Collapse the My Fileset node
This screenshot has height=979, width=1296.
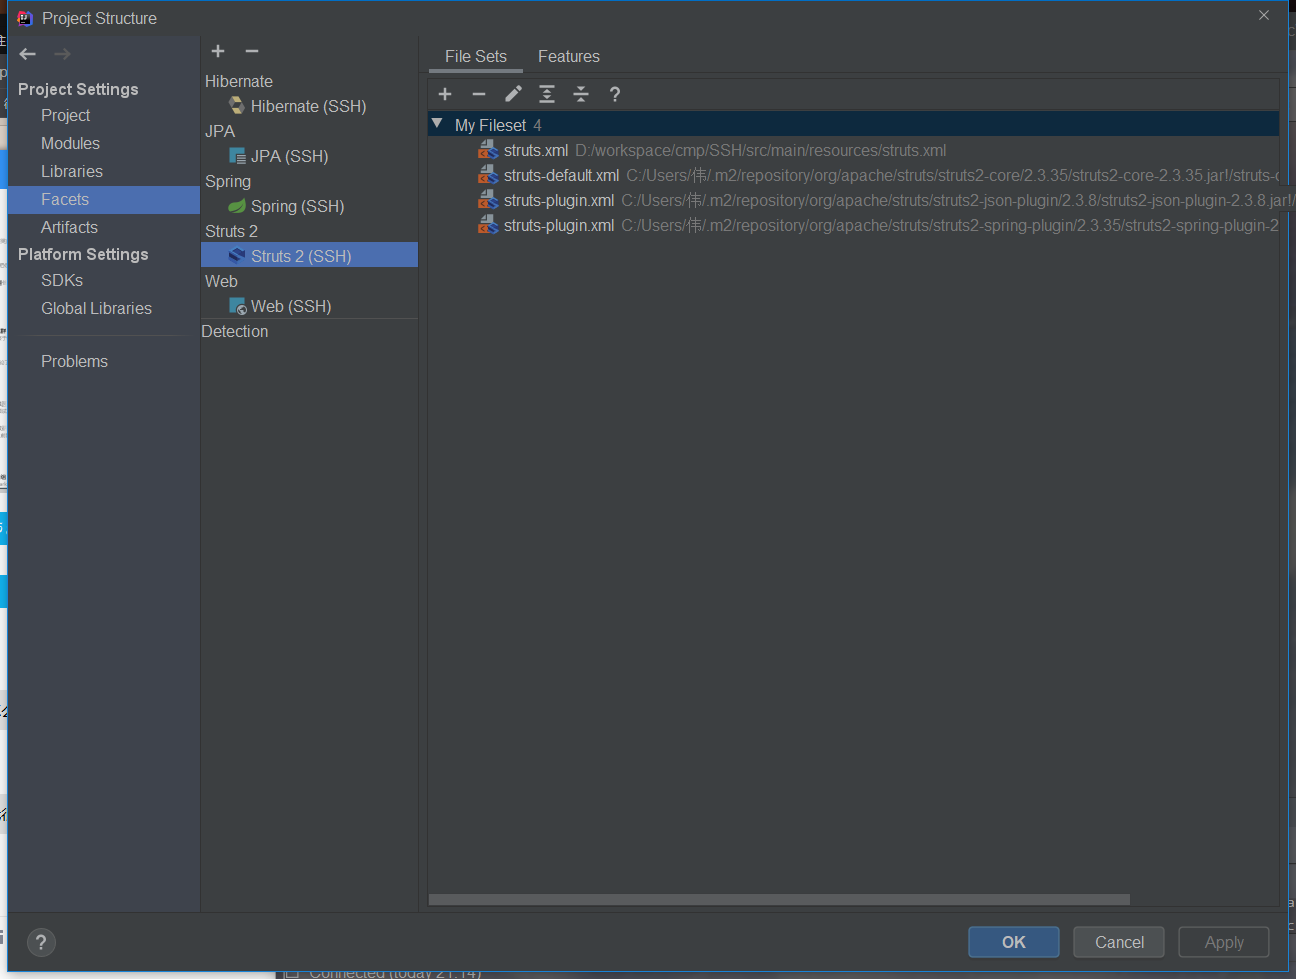(437, 124)
